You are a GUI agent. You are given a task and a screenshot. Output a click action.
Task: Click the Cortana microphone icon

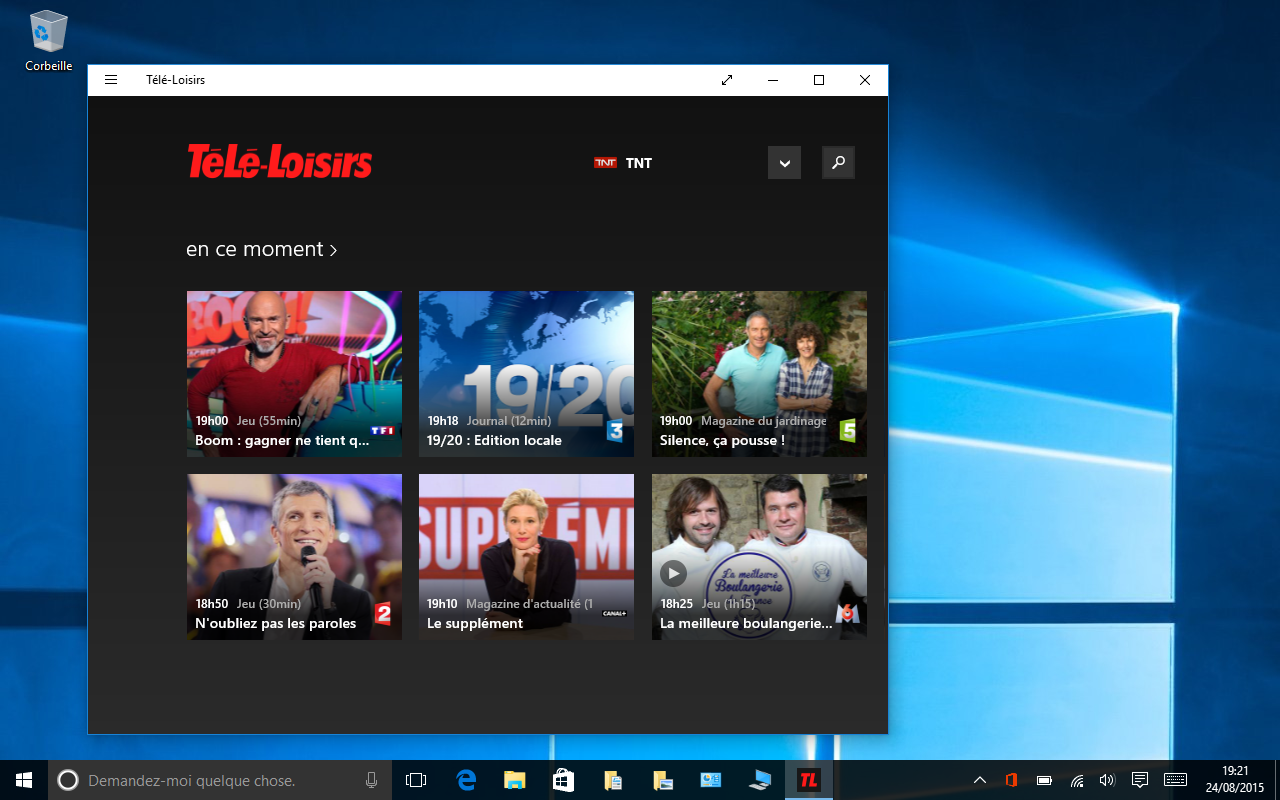(371, 780)
